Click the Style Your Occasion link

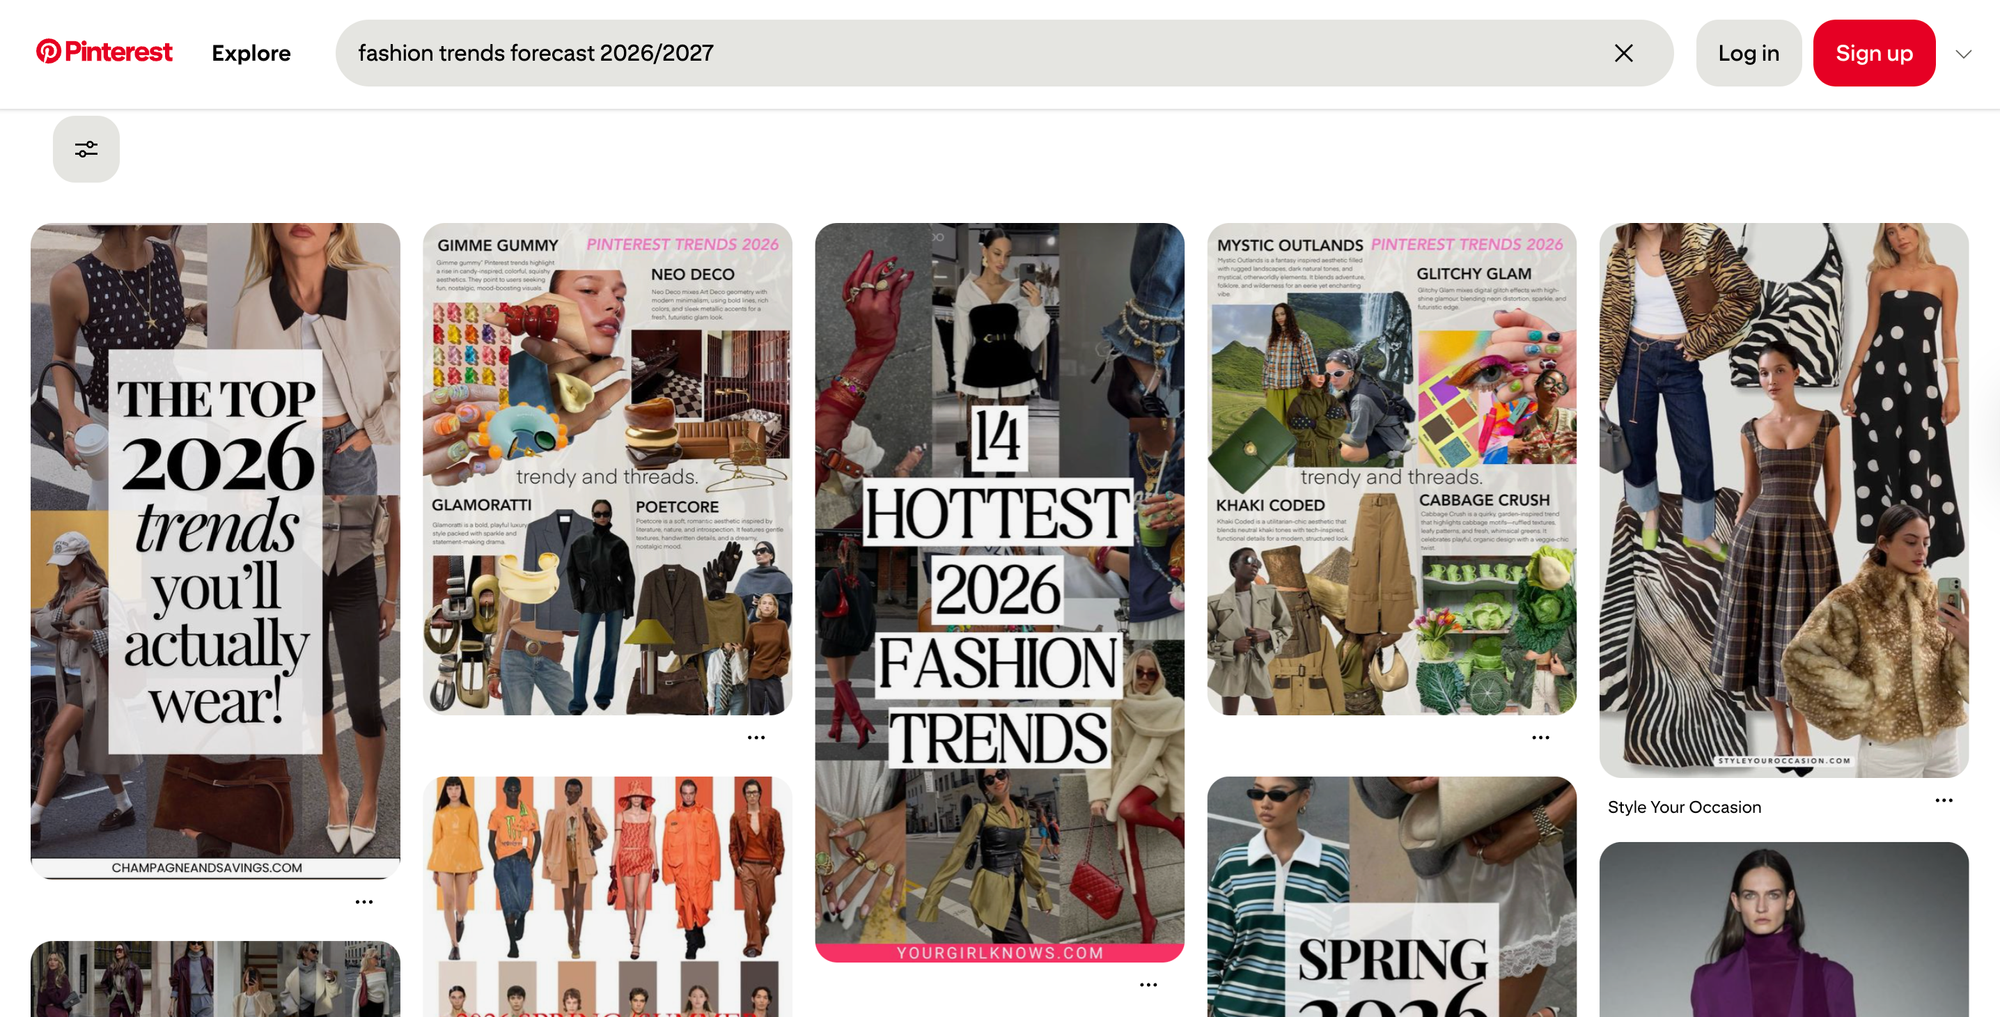tap(1684, 807)
